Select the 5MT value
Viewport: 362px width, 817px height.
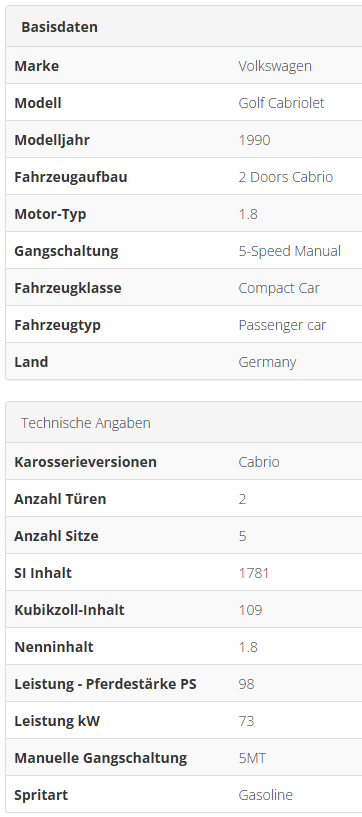pyautogui.click(x=252, y=758)
